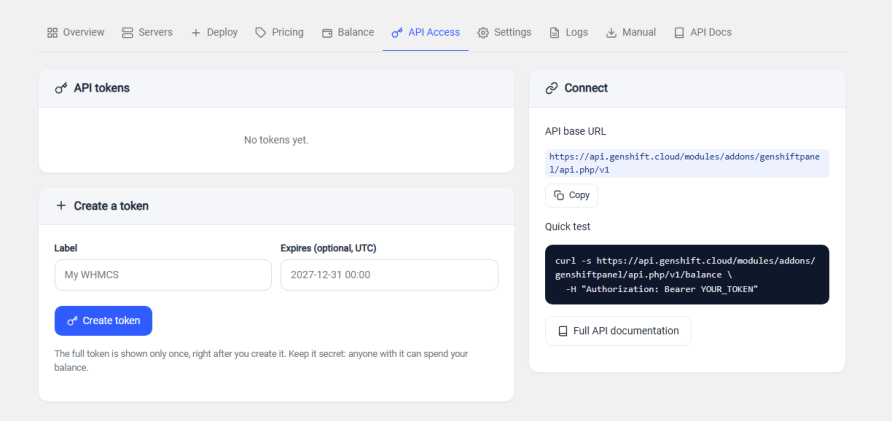
Task: Click the API Access key icon
Action: click(397, 32)
